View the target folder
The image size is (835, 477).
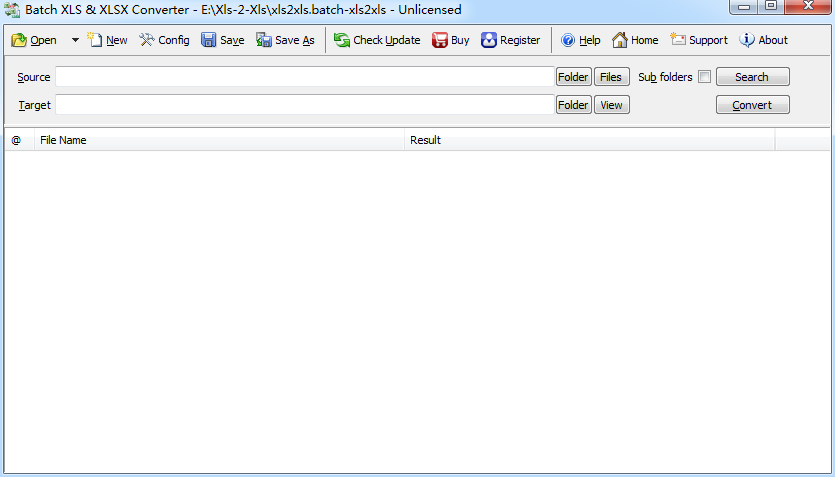pyautogui.click(x=611, y=105)
